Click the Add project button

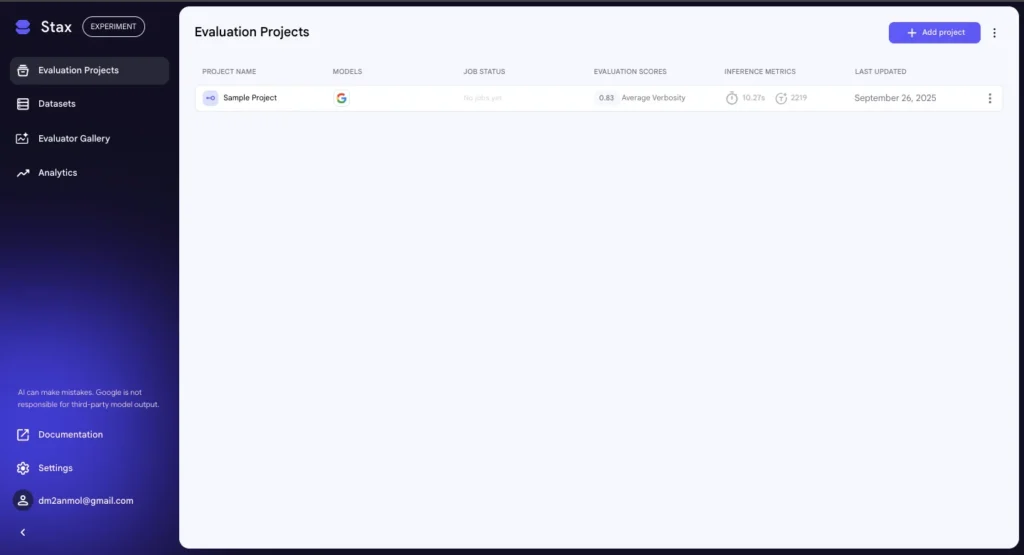935,33
